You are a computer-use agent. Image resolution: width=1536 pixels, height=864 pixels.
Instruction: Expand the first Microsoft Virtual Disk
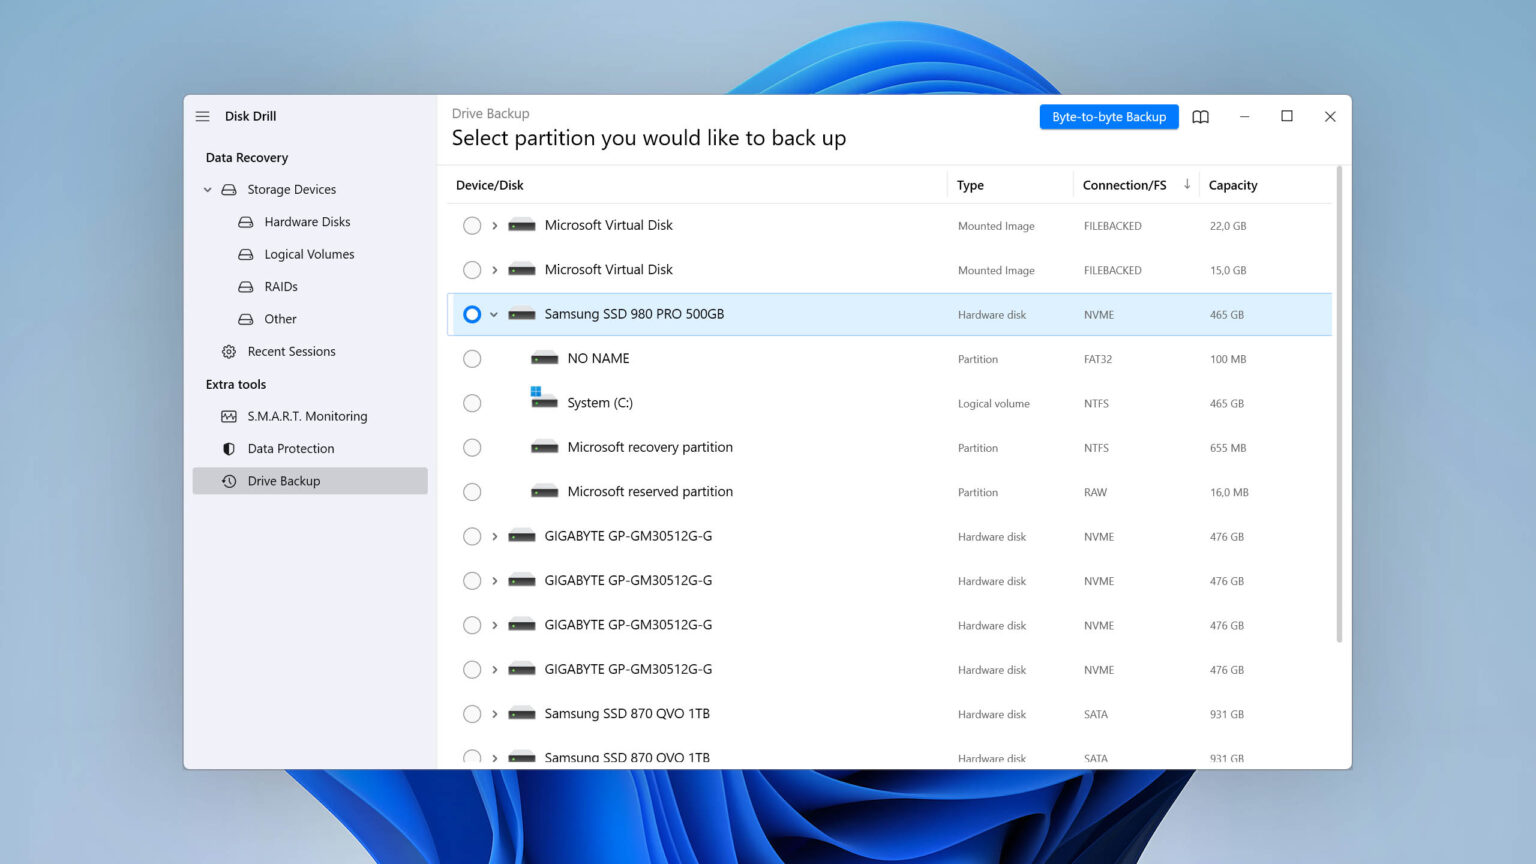[x=494, y=225]
